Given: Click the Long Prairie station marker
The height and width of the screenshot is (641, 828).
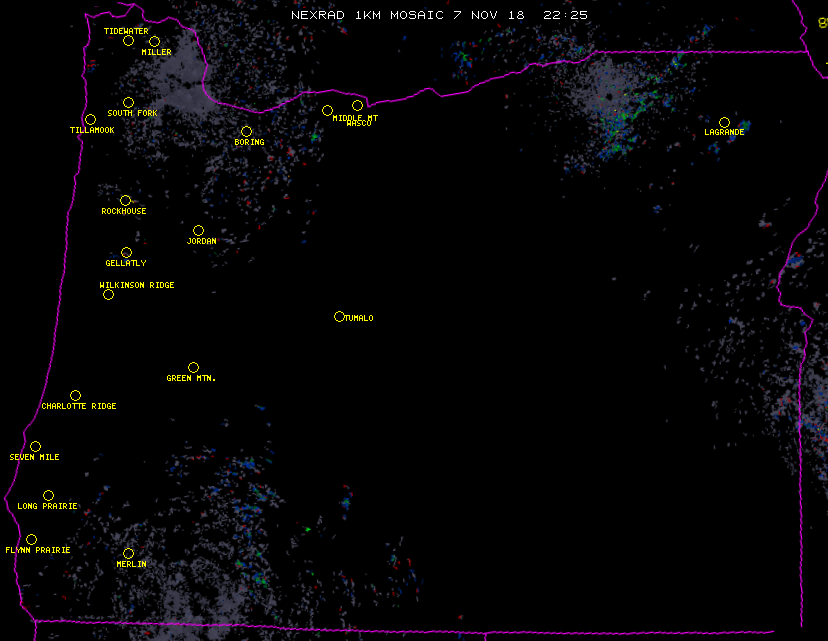Looking at the screenshot, I should click(48, 496).
